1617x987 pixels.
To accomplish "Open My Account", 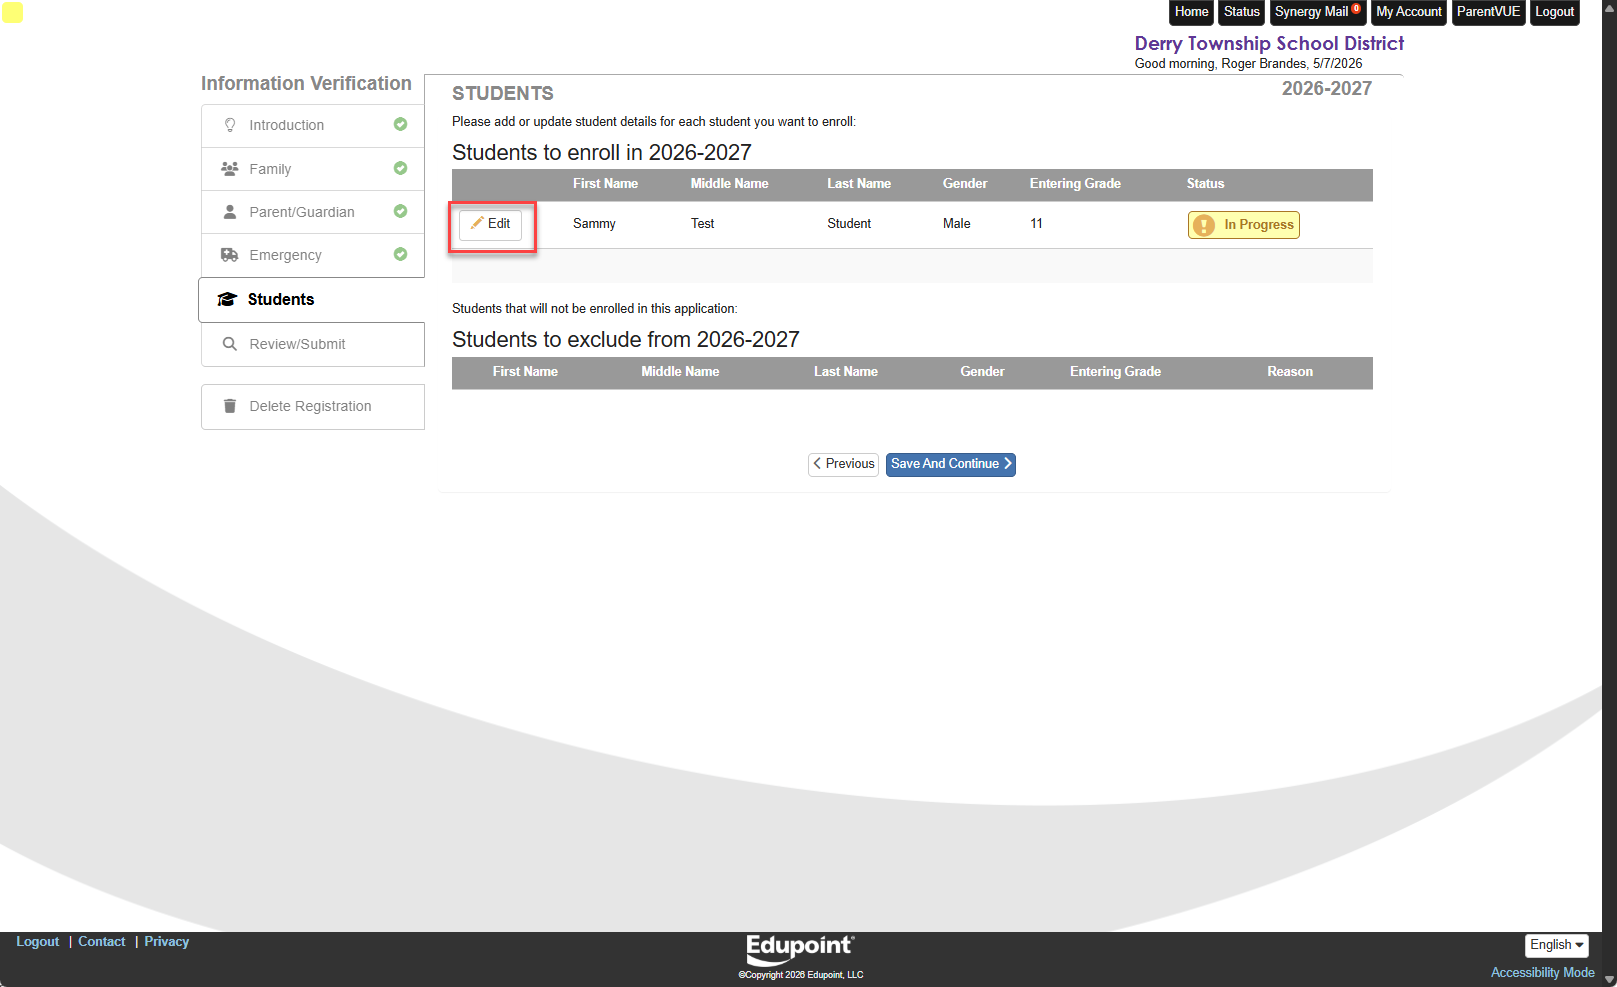I will pyautogui.click(x=1409, y=12).
